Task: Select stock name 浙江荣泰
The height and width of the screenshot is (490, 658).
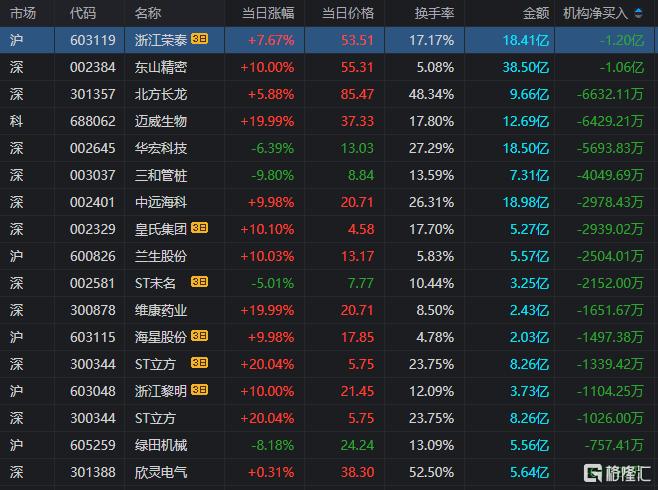Action: (x=161, y=40)
